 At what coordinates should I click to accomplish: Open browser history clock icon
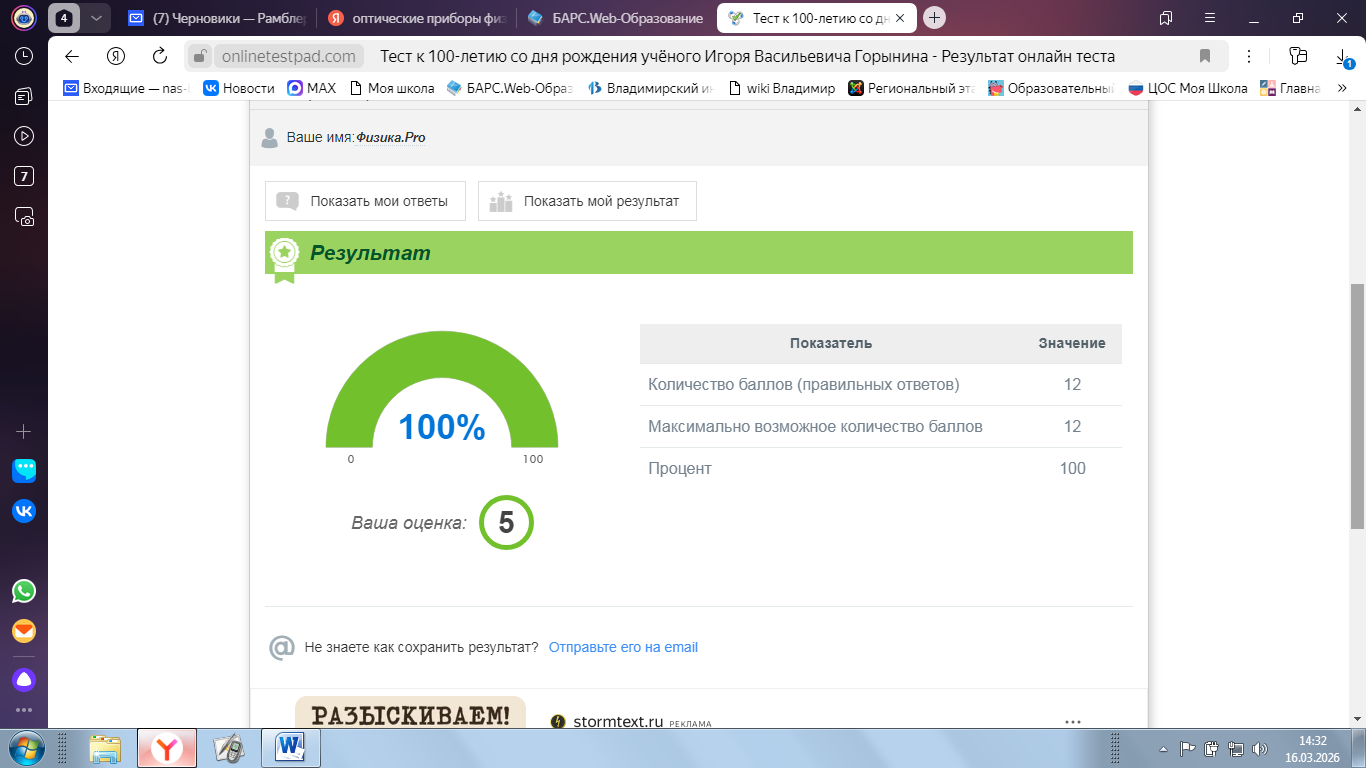pos(24,56)
